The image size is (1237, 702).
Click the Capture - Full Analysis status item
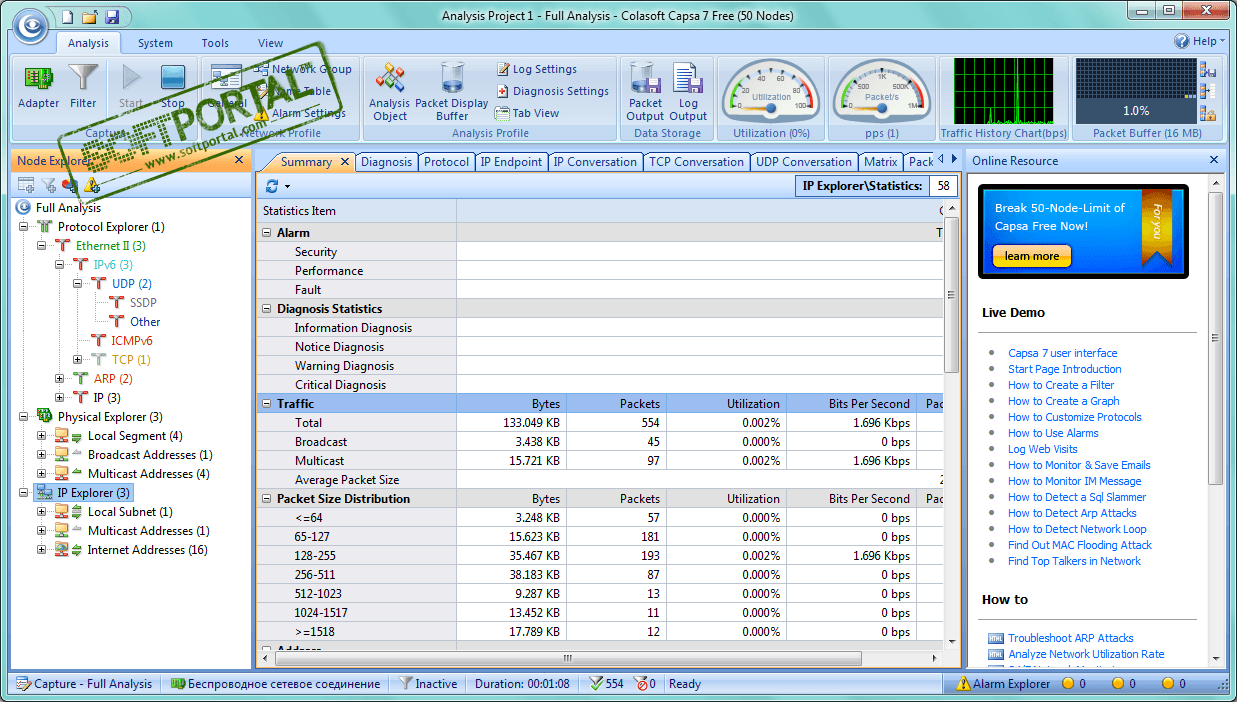[84, 684]
